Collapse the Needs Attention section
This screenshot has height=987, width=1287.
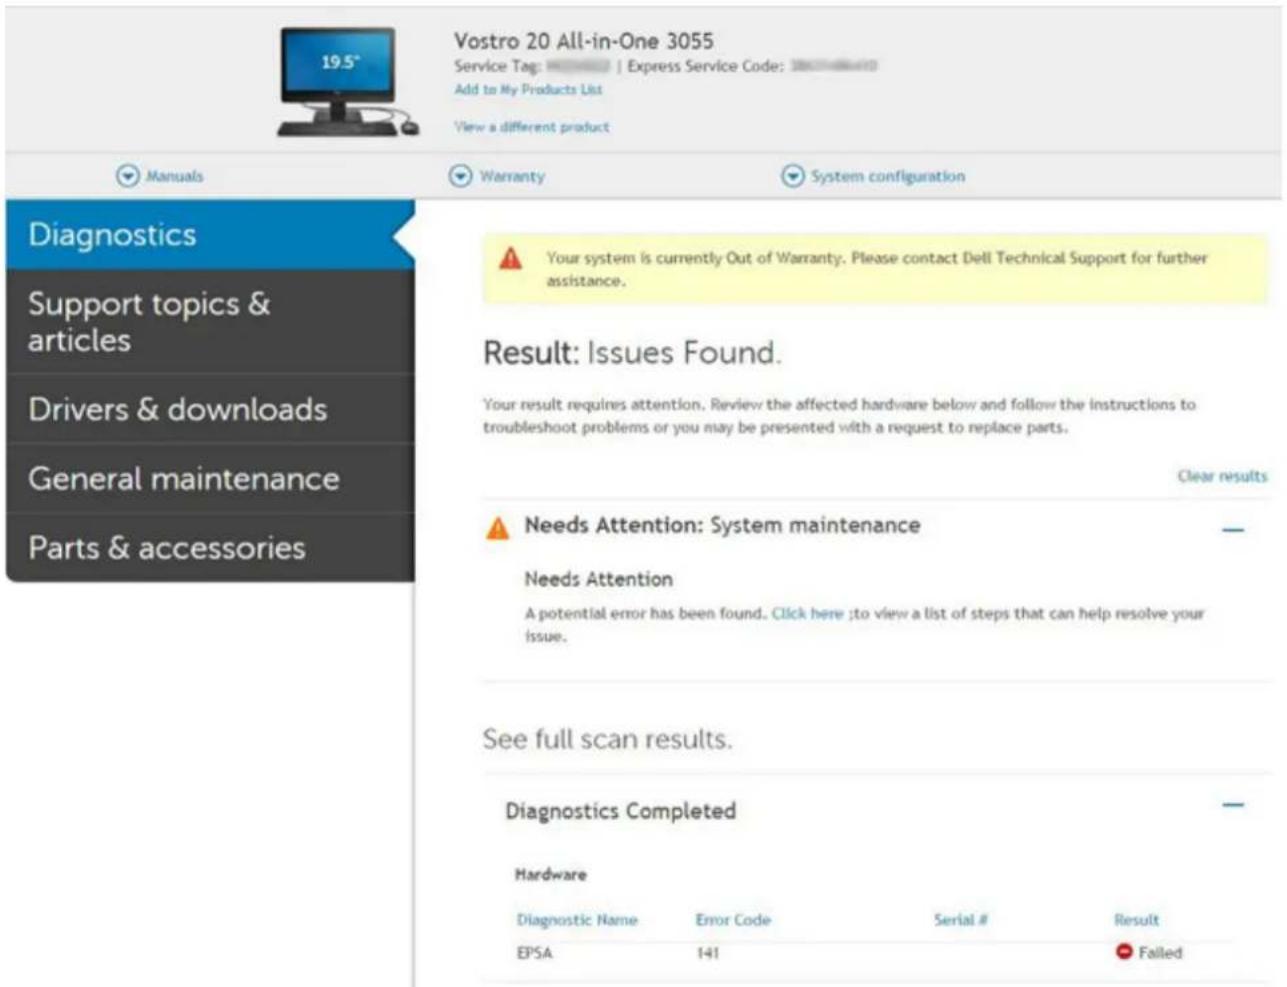click(1233, 529)
